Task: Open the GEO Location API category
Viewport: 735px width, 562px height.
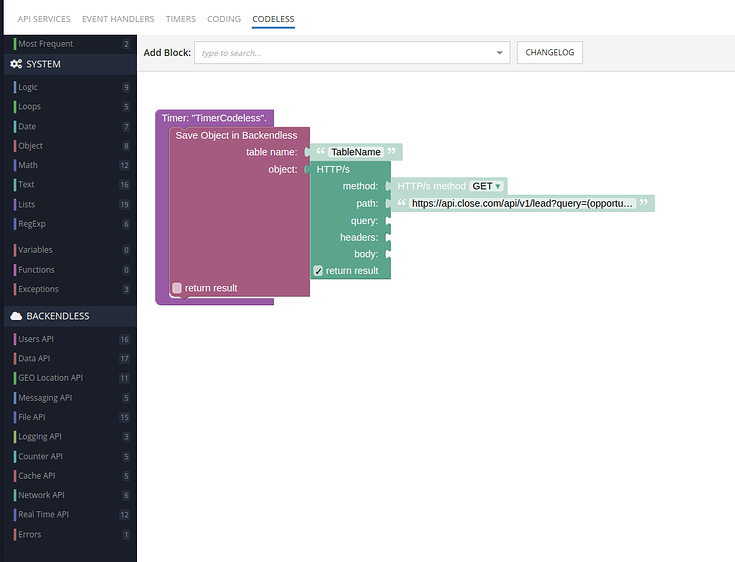Action: pos(70,378)
